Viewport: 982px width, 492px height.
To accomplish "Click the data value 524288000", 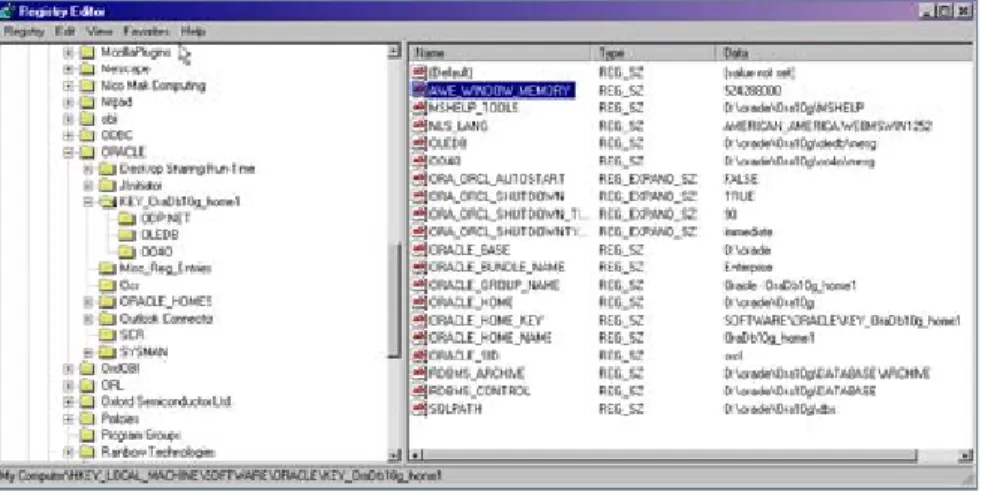I will [752, 91].
